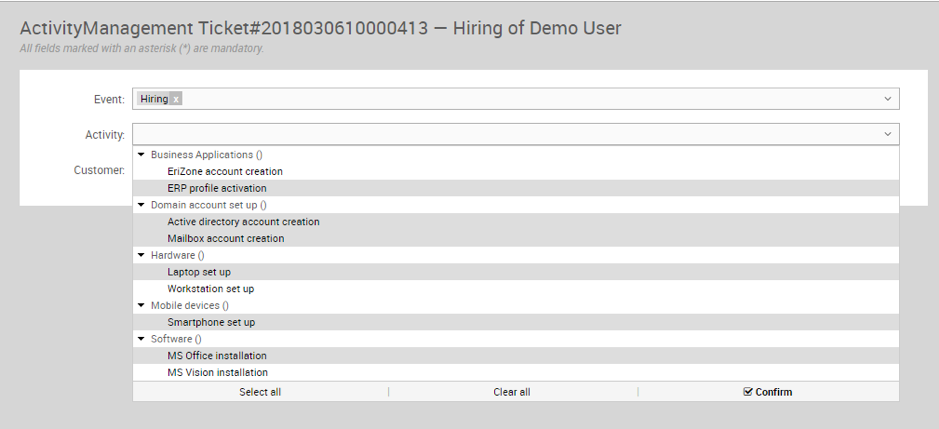
Task: Collapse the Software group triangle
Action: click(x=141, y=339)
